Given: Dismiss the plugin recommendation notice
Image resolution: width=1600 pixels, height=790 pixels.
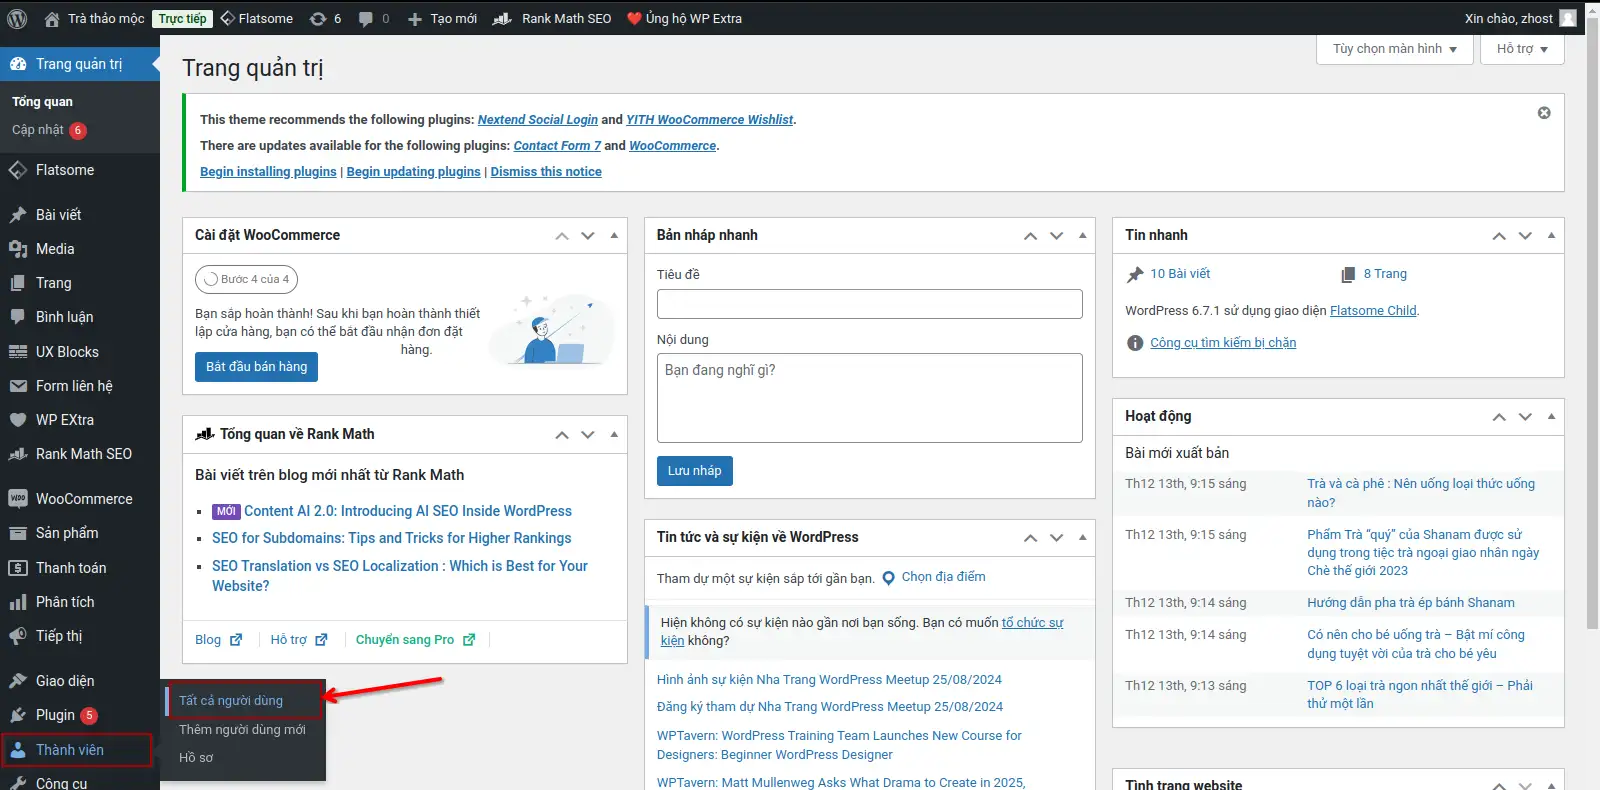Looking at the screenshot, I should (1544, 113).
